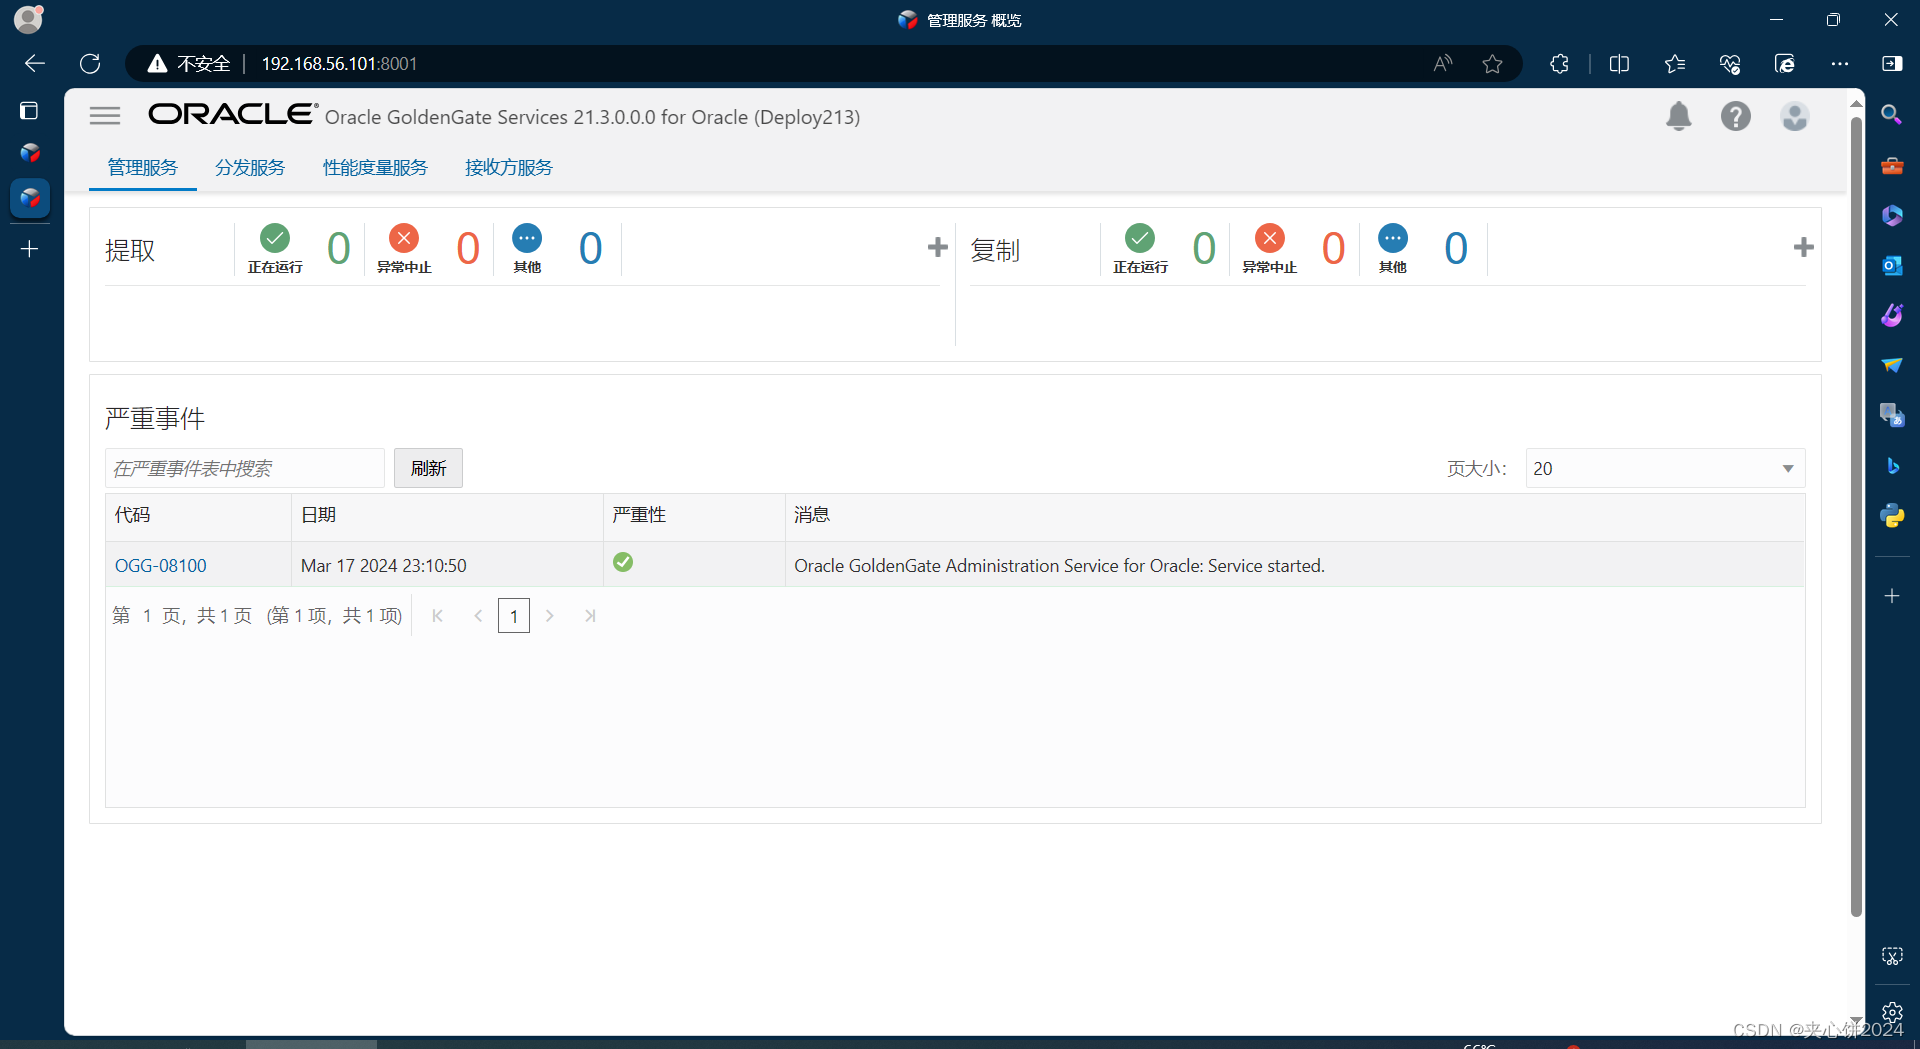Open favorites list icon in toolbar

(1675, 64)
